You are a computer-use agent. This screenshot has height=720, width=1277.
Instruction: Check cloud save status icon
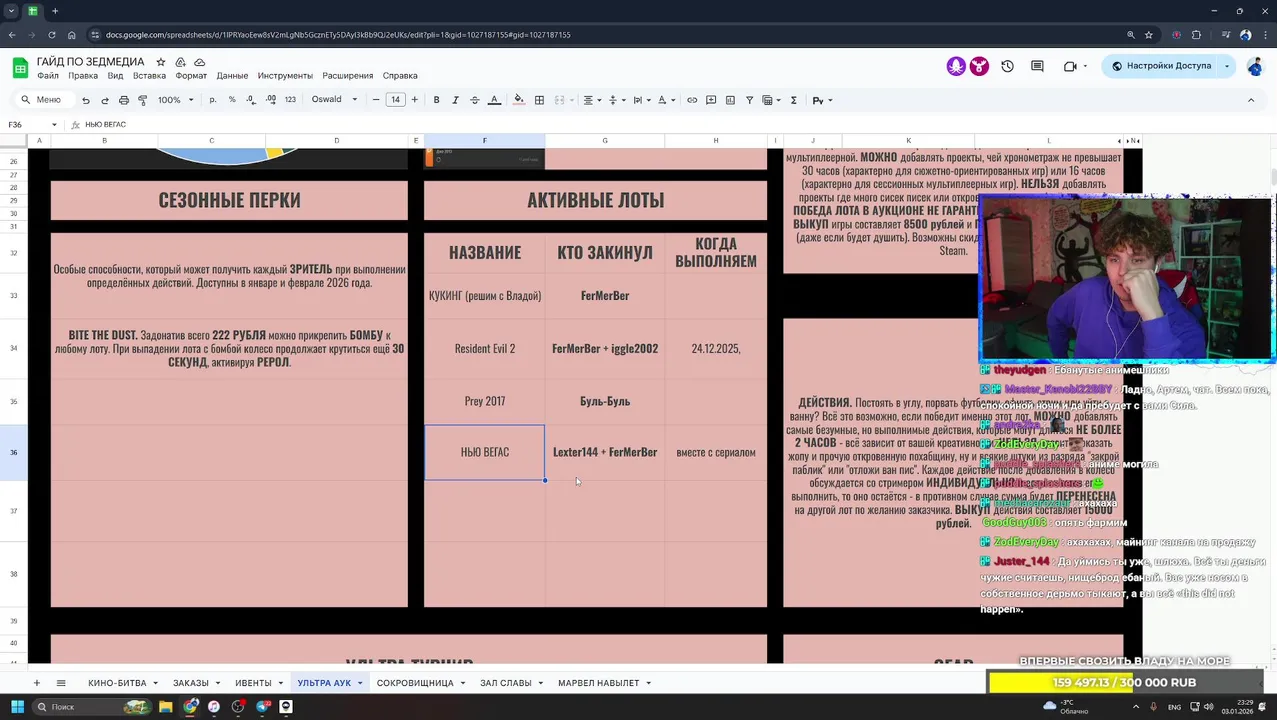coord(199,62)
